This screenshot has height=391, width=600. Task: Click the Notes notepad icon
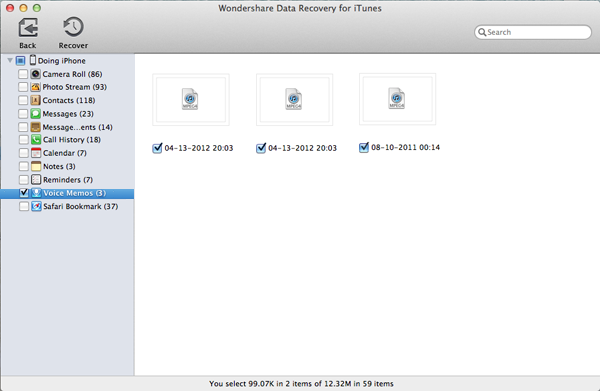(36, 166)
